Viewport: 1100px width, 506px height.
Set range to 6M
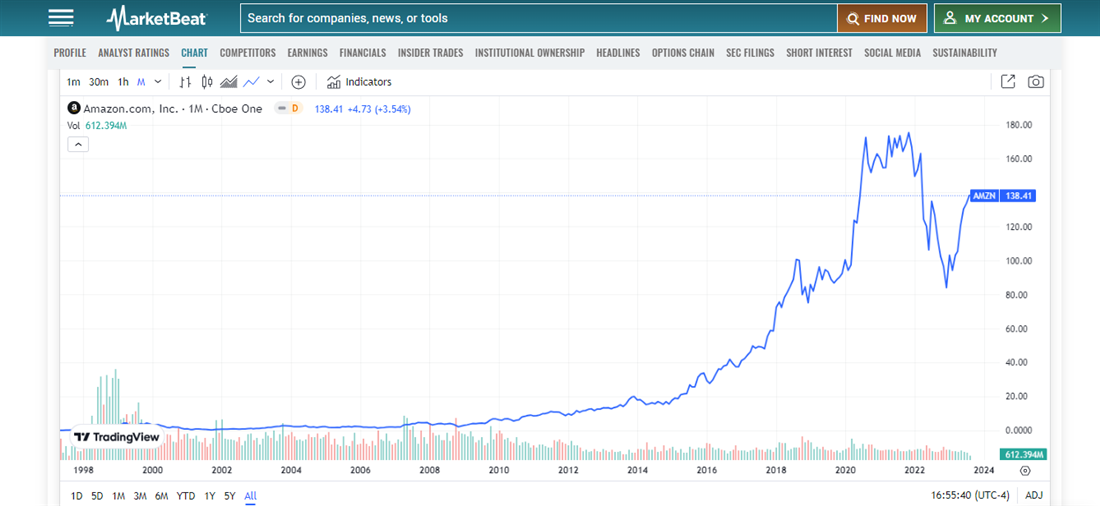point(161,496)
